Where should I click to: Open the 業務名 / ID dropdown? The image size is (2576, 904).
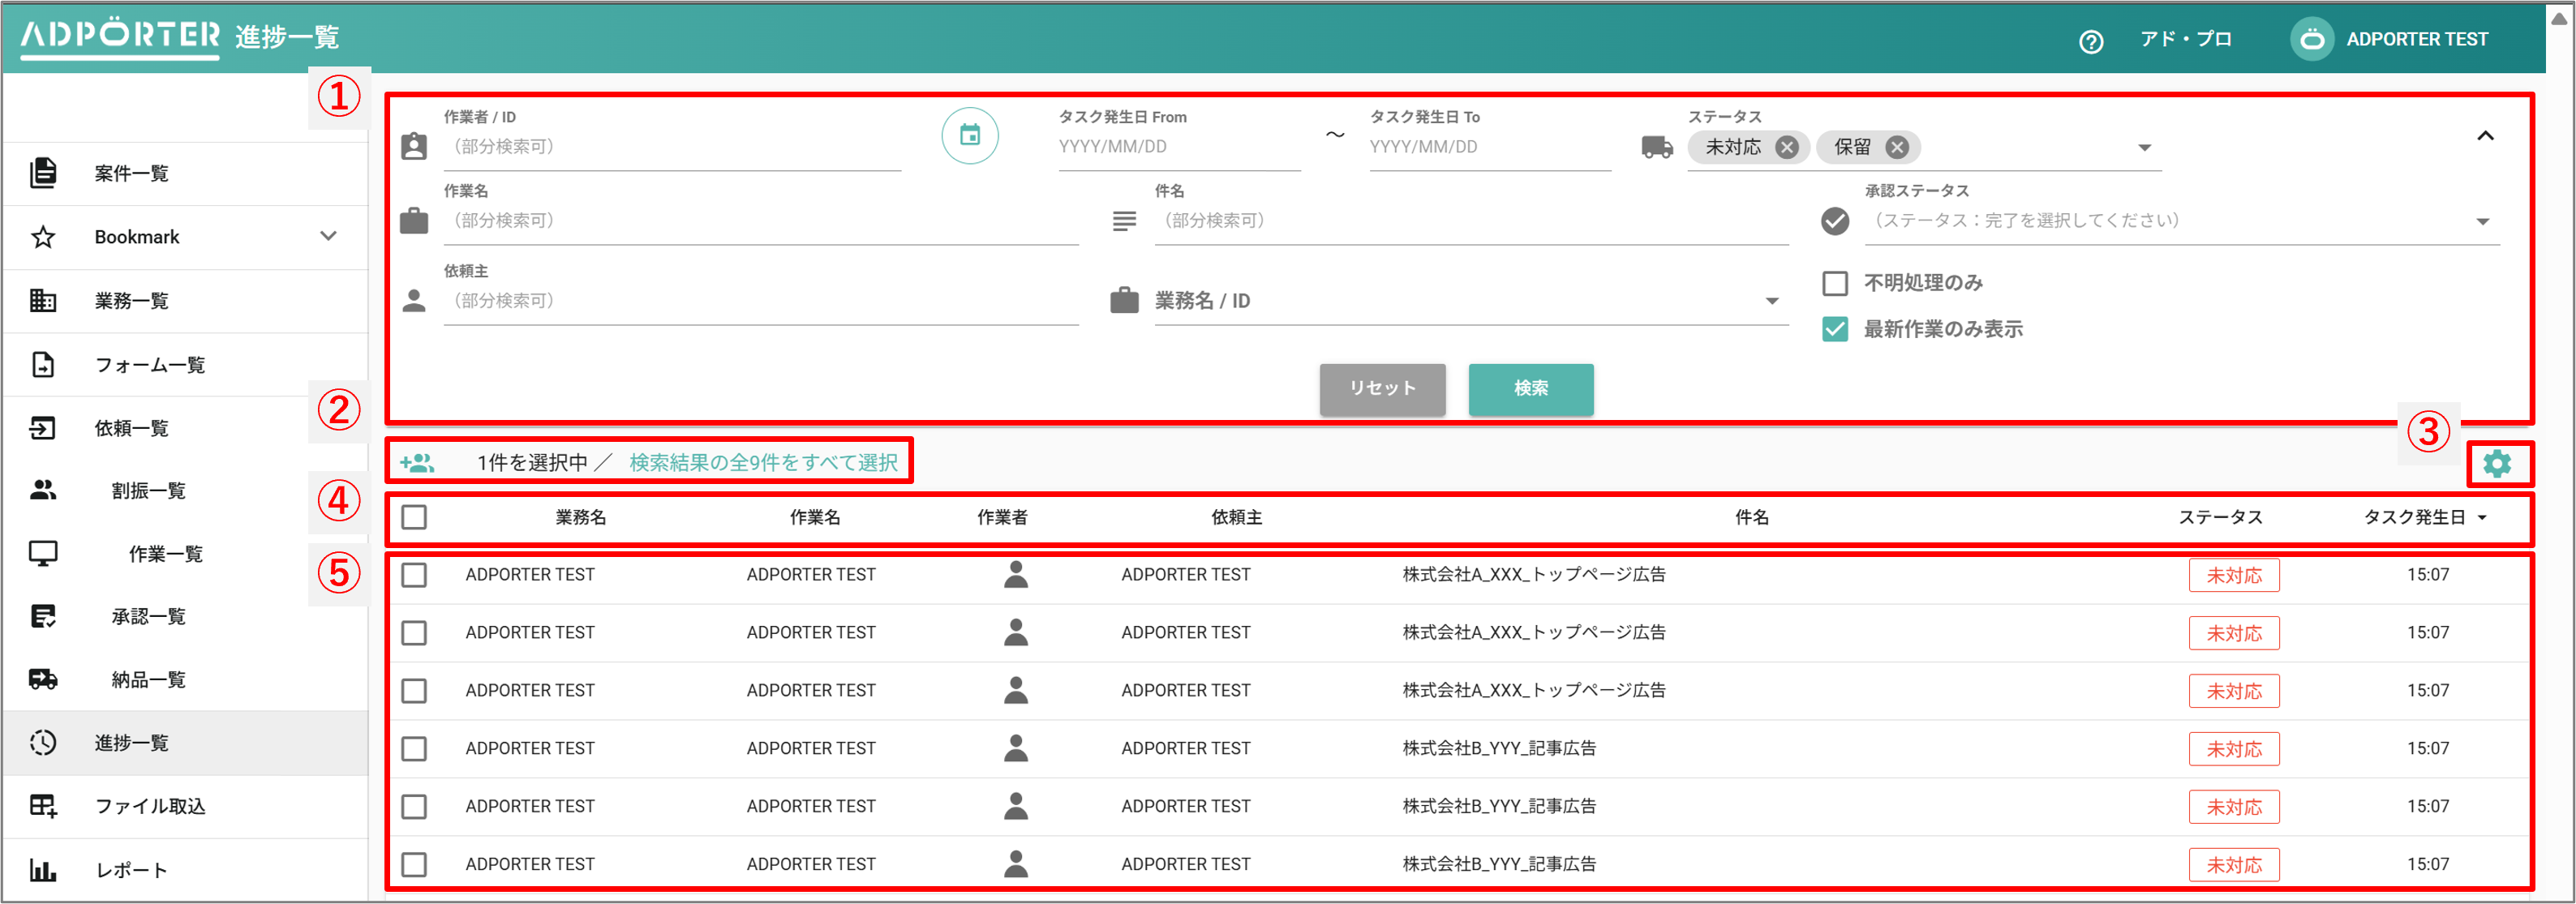coord(1771,301)
